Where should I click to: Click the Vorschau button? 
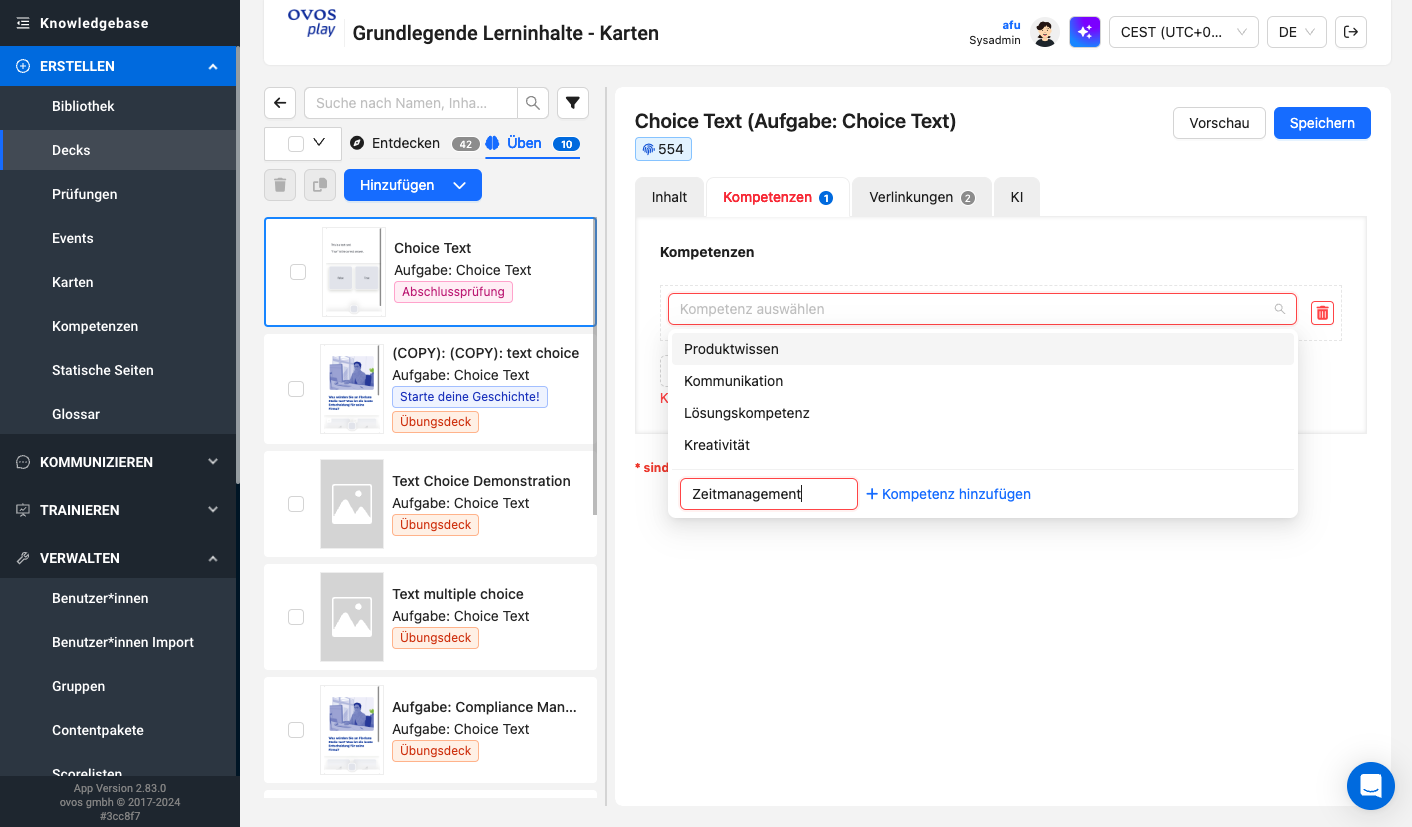tap(1219, 123)
